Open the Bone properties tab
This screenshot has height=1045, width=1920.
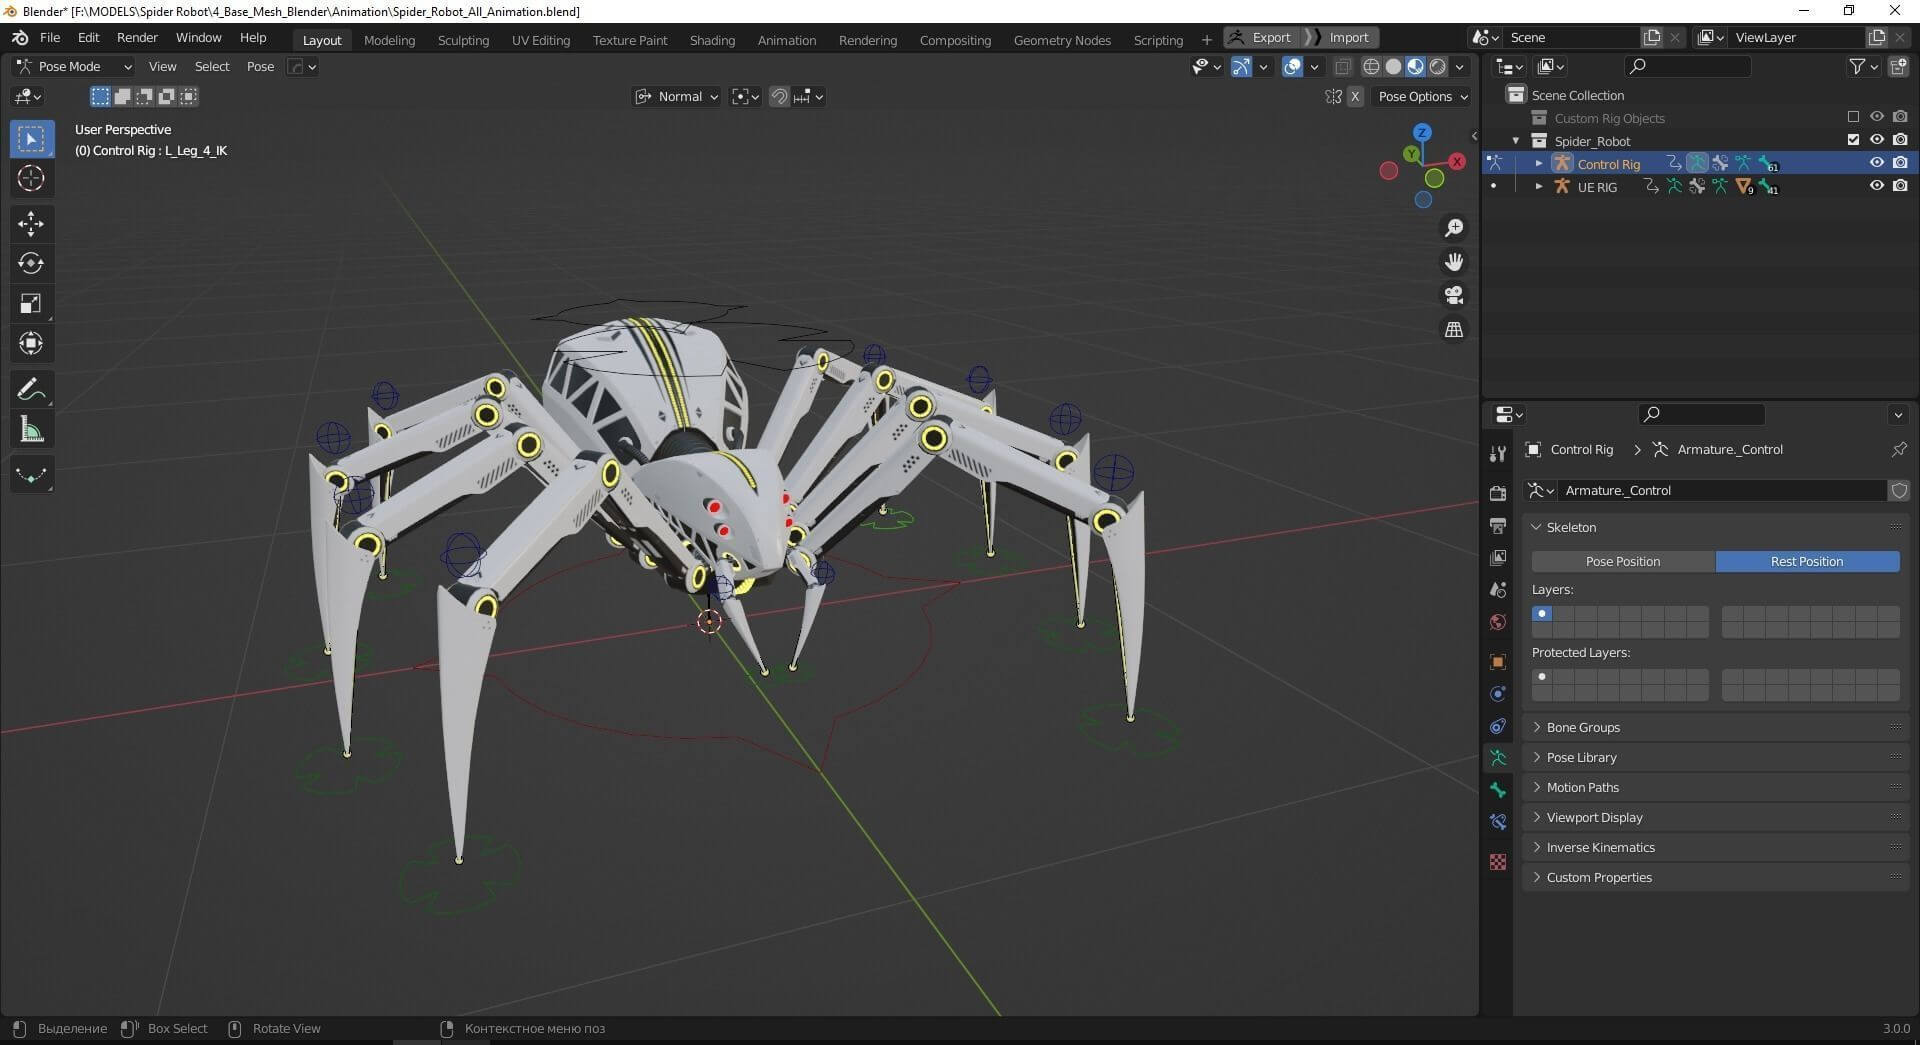point(1497,790)
